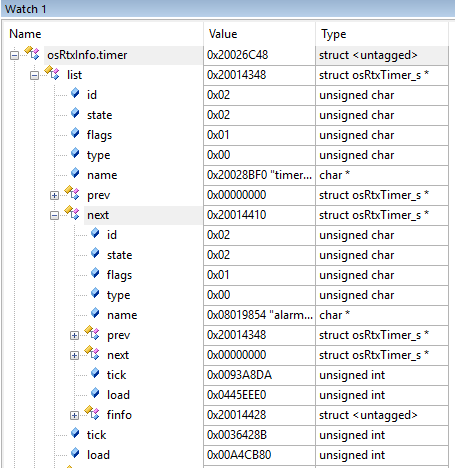455x468 pixels.
Task: Click the struct icon of prev 0x00000000
Action: click(x=72, y=193)
